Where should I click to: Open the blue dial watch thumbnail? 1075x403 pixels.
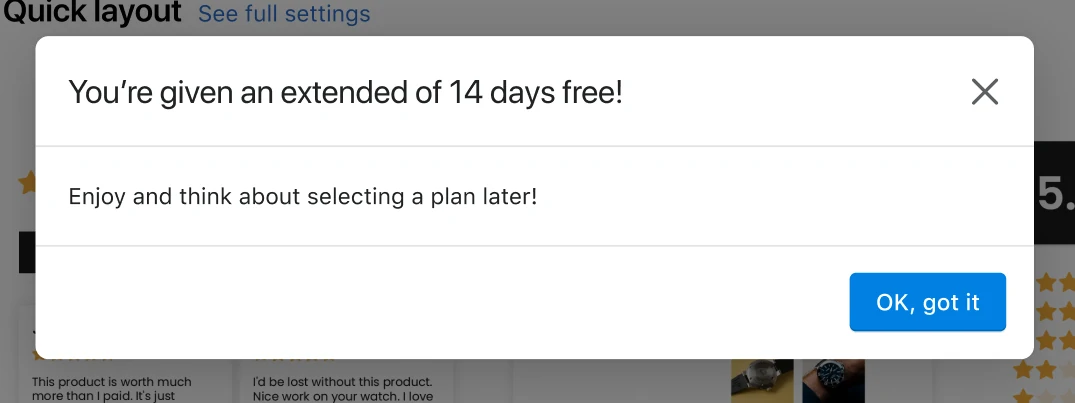[834, 381]
